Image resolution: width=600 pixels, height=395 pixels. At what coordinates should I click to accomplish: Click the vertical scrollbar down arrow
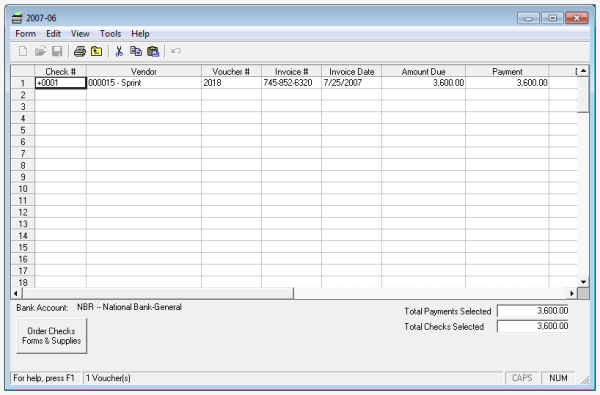(583, 282)
